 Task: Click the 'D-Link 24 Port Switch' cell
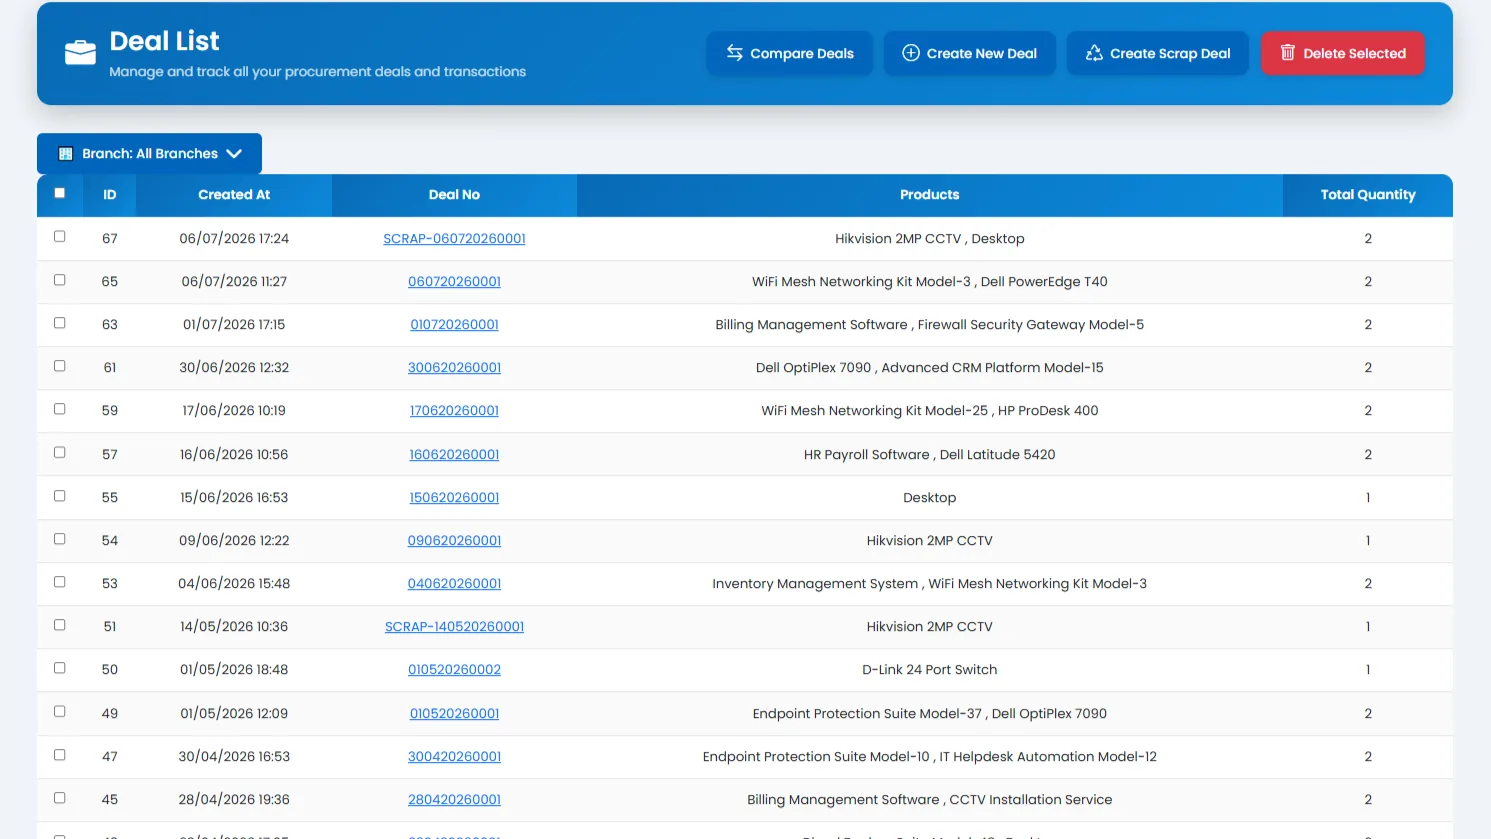point(930,670)
